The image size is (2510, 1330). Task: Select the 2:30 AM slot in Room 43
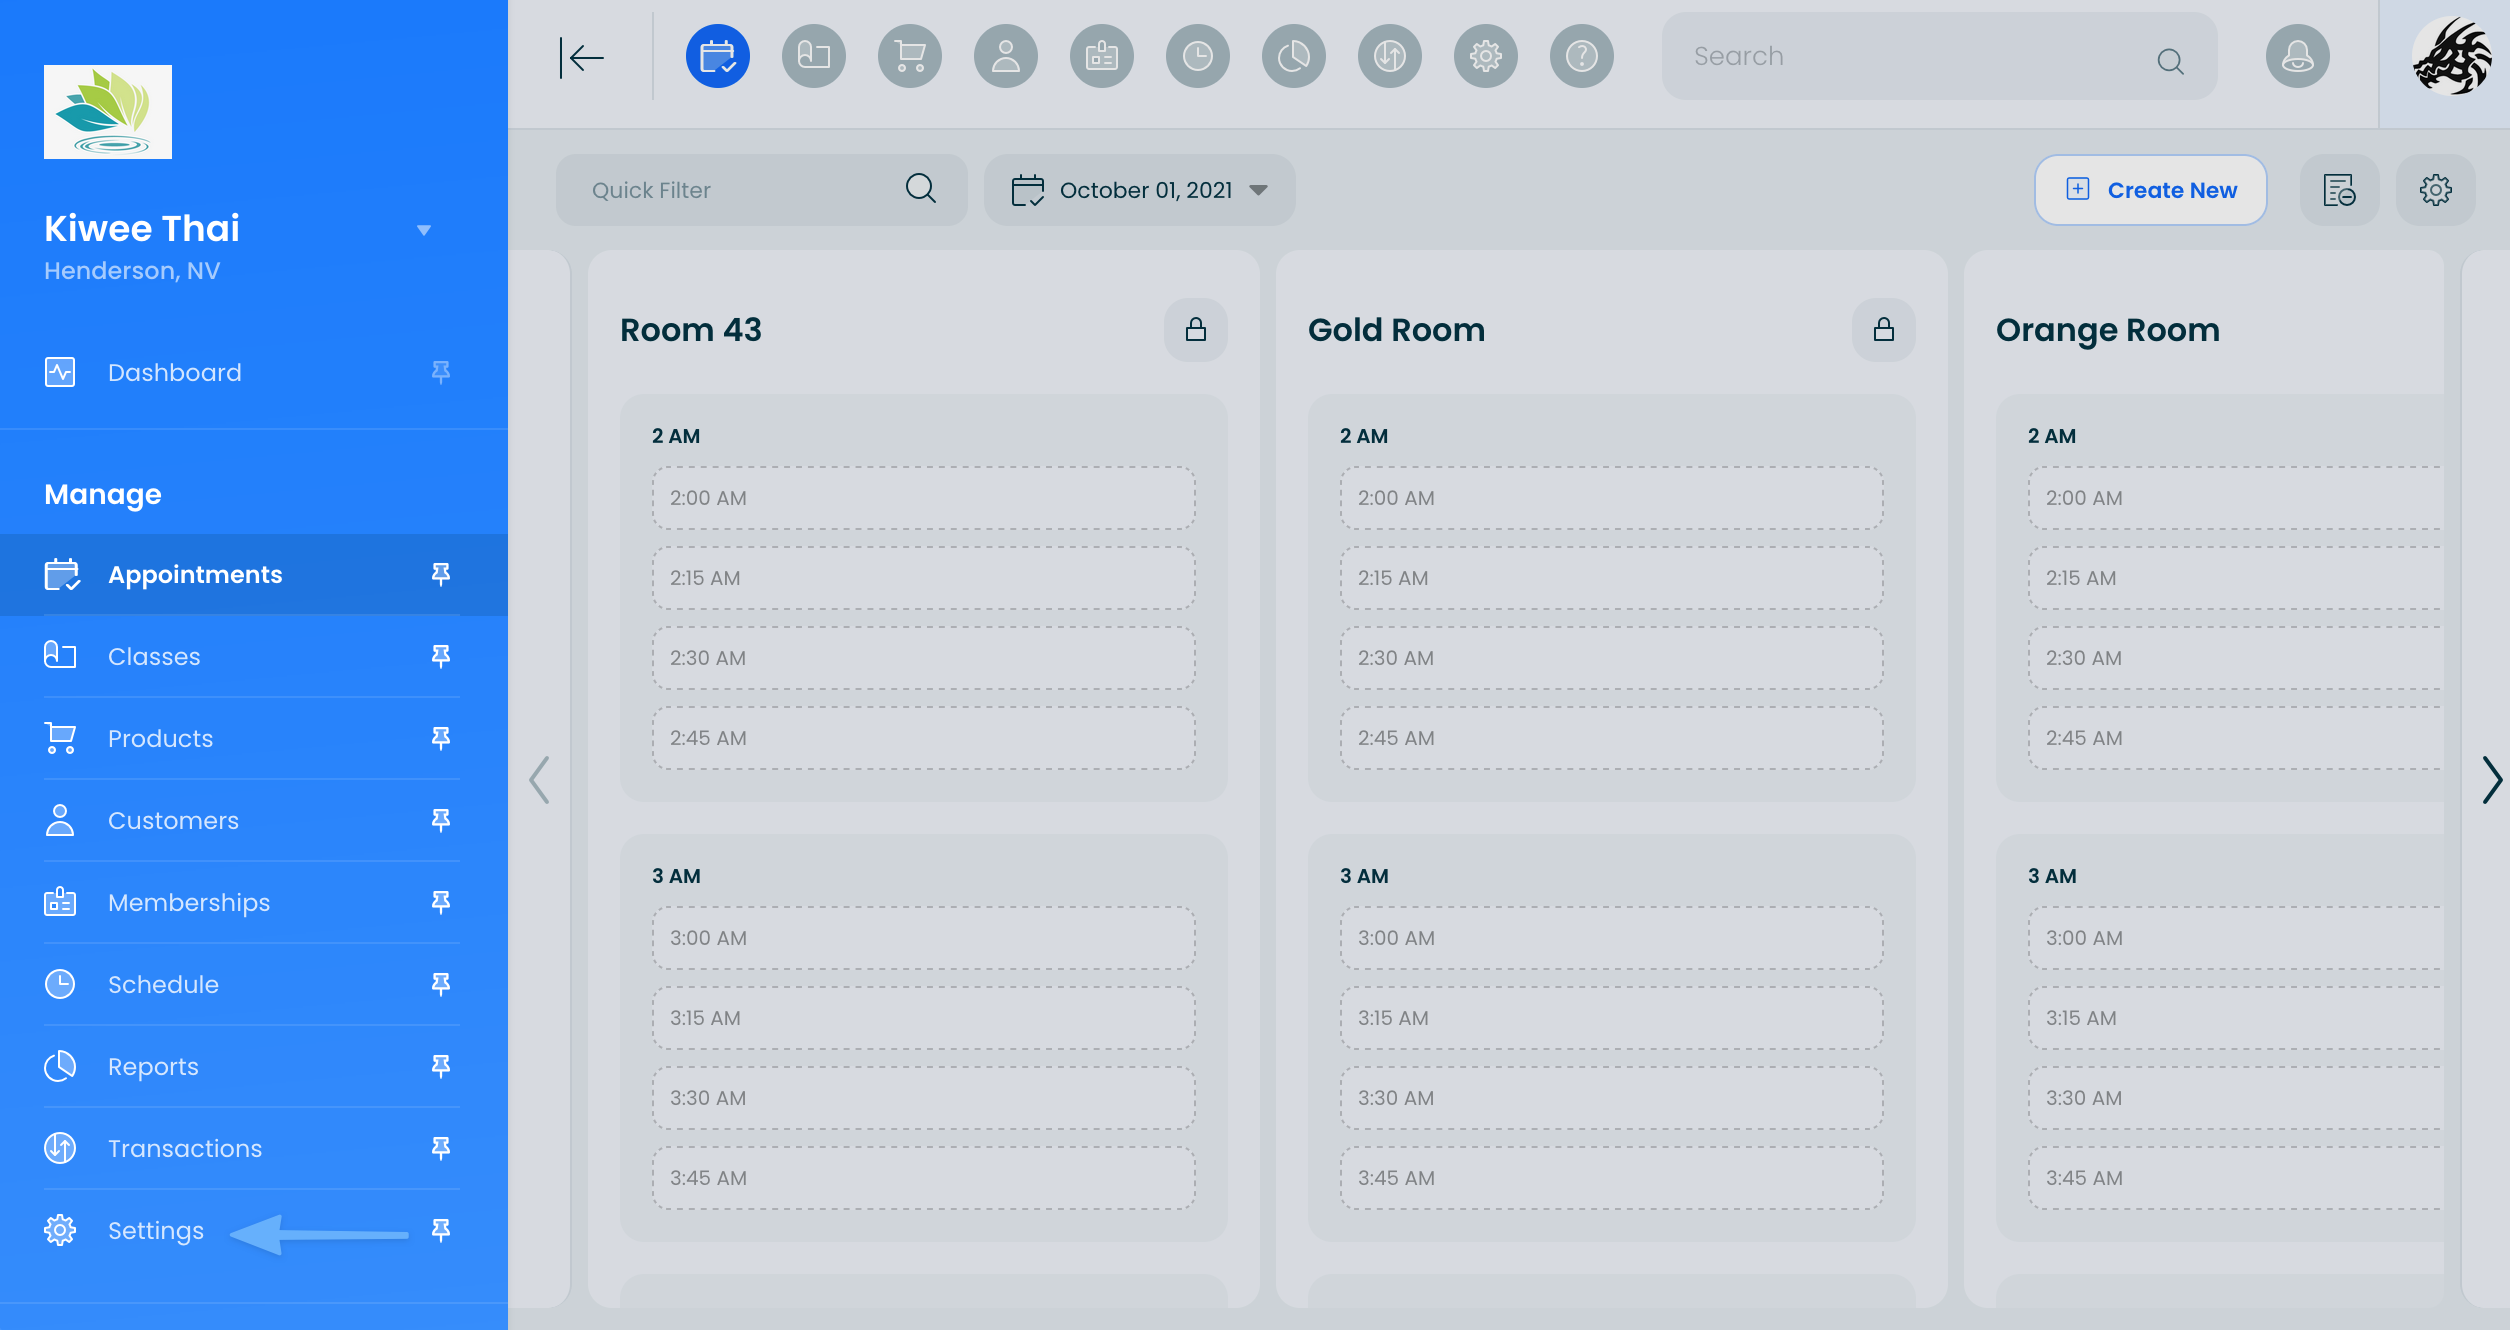pos(922,658)
